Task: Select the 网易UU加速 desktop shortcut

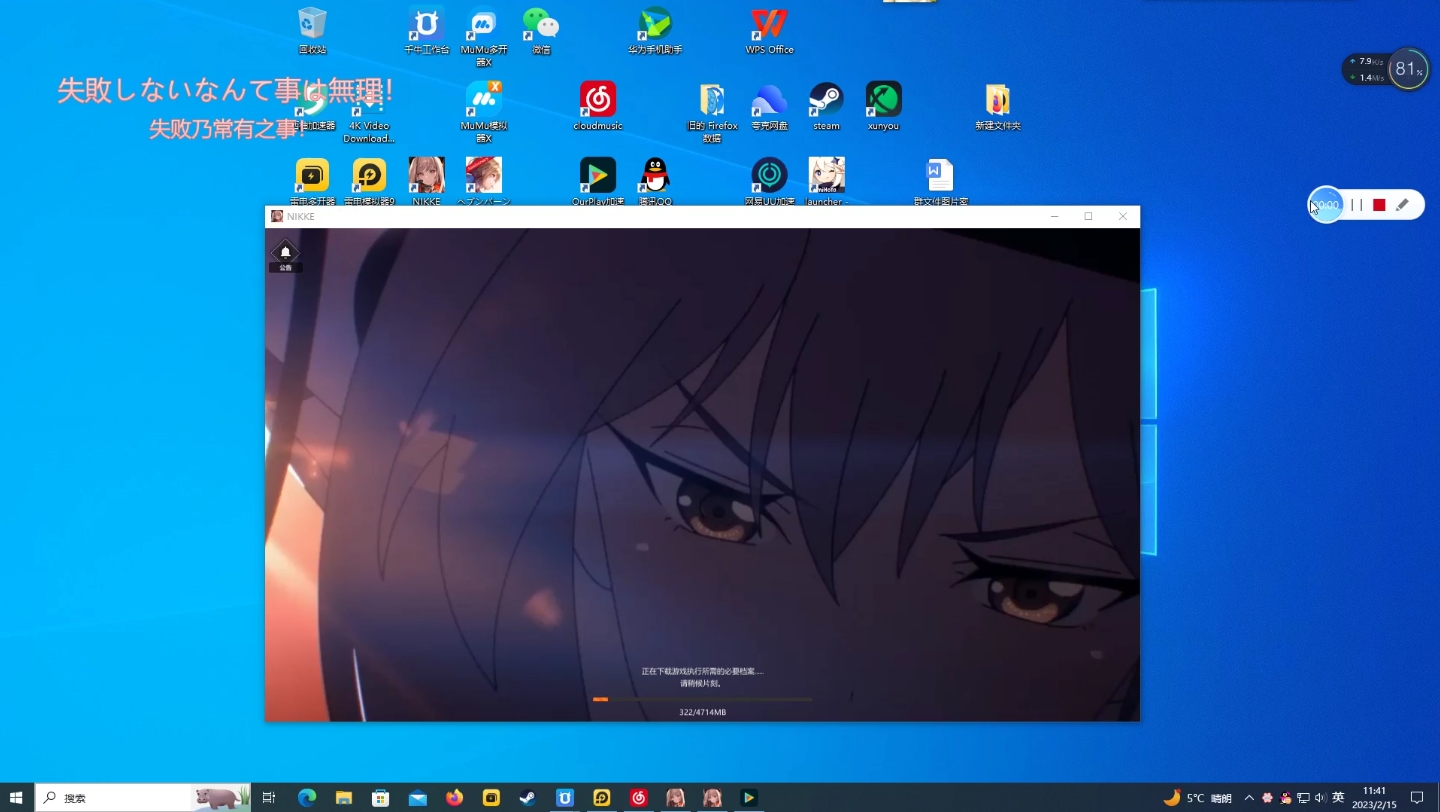Action: pyautogui.click(x=769, y=182)
